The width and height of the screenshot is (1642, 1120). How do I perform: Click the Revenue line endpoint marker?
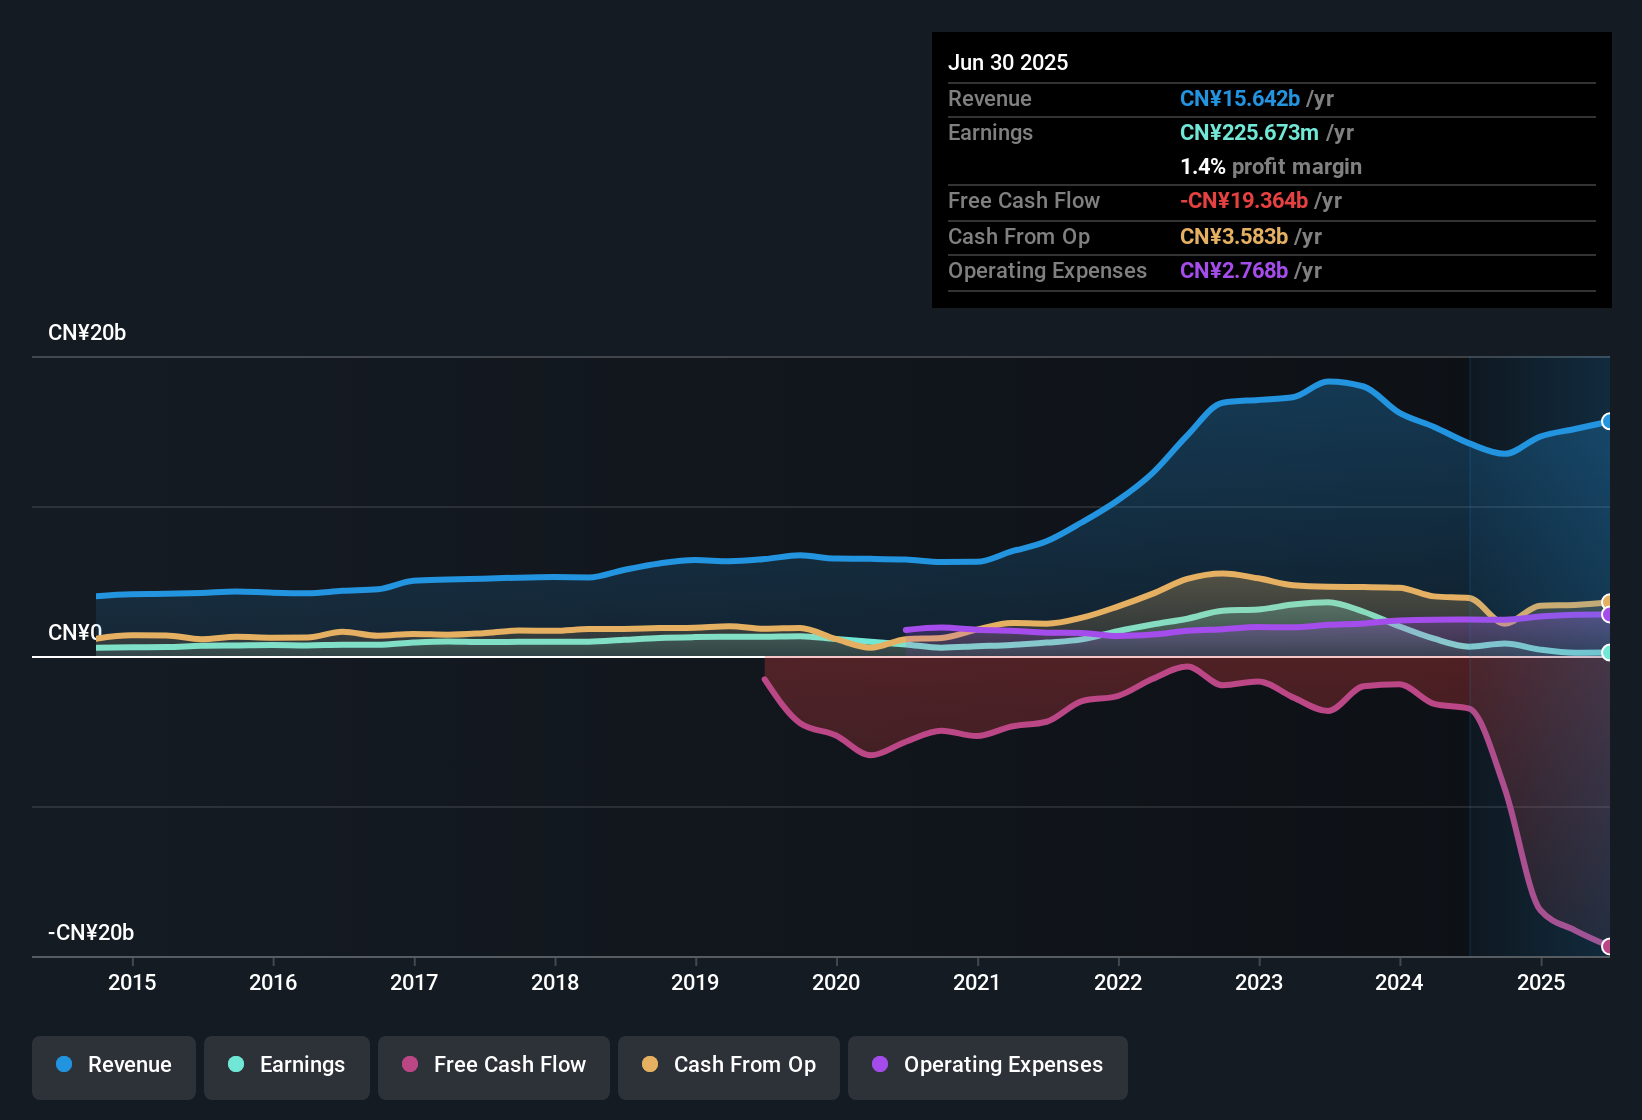[1608, 422]
